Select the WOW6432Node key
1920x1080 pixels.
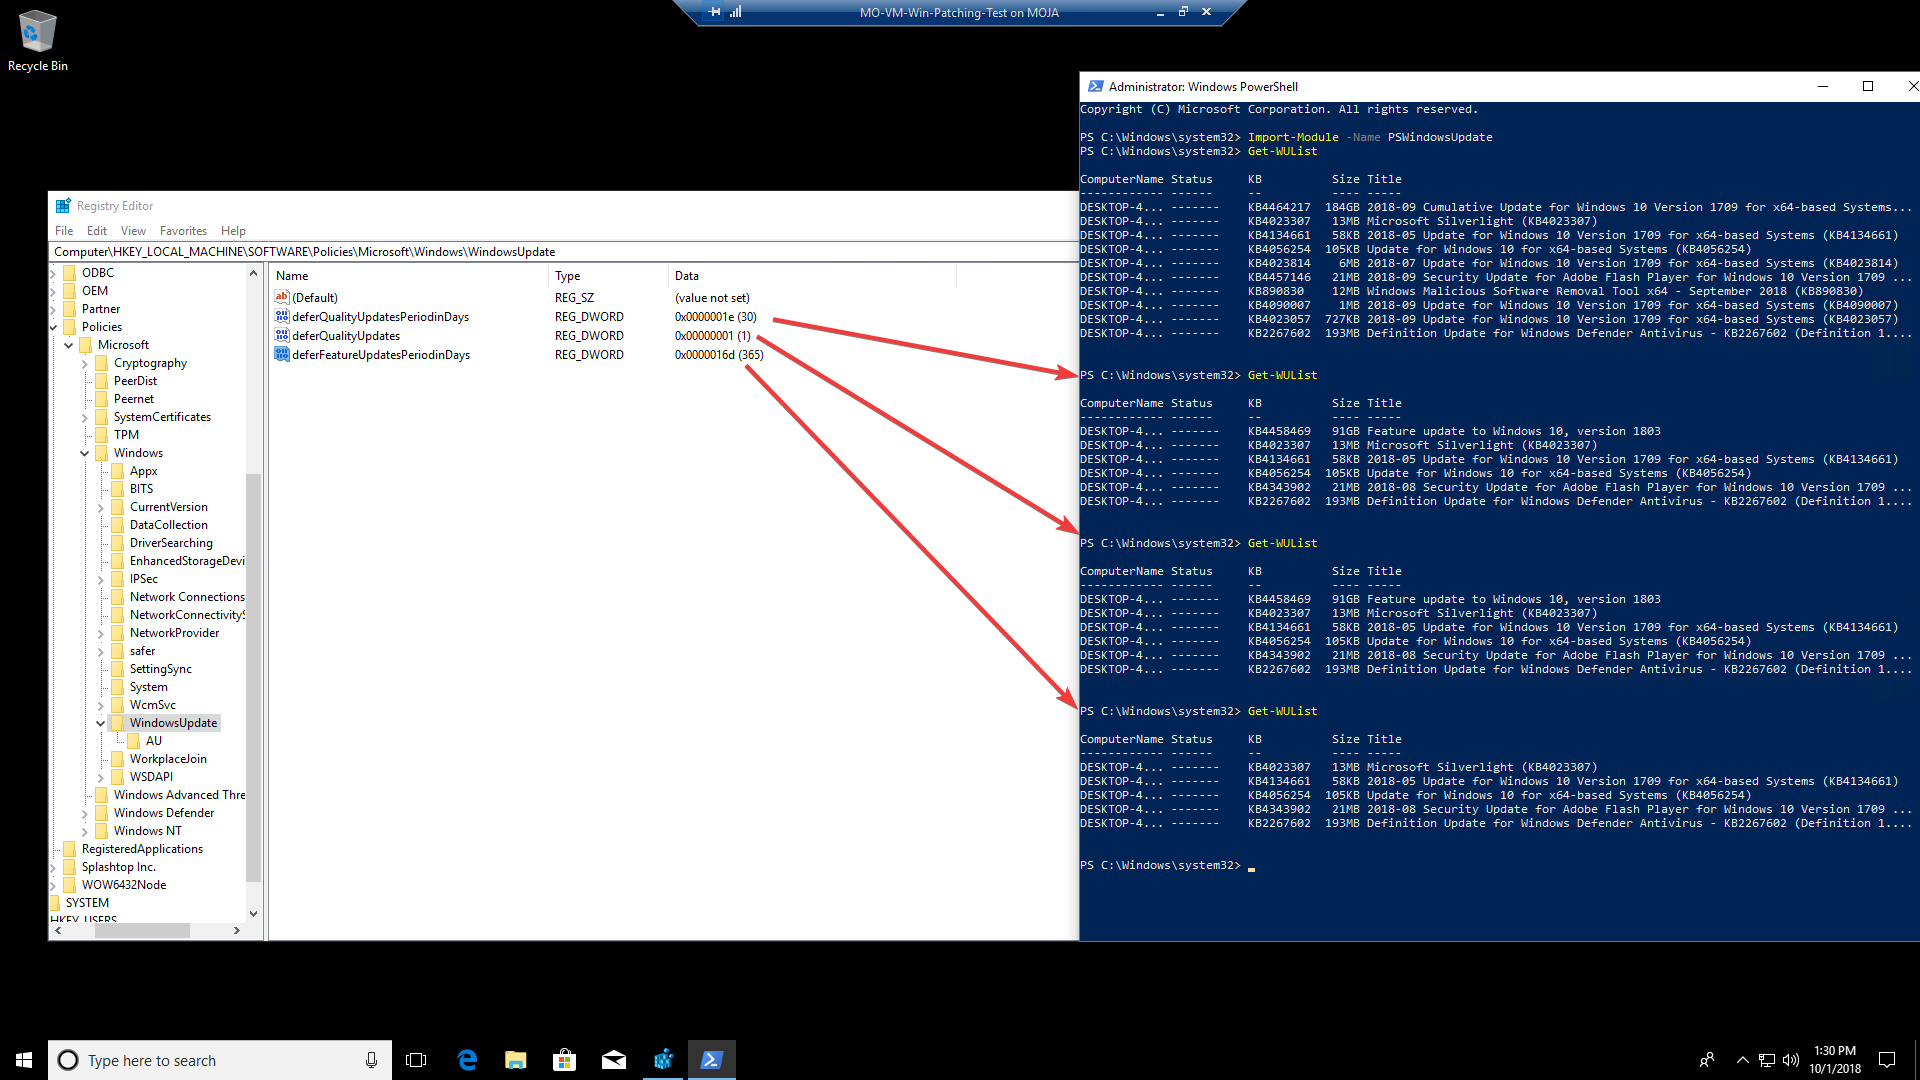[x=123, y=885]
